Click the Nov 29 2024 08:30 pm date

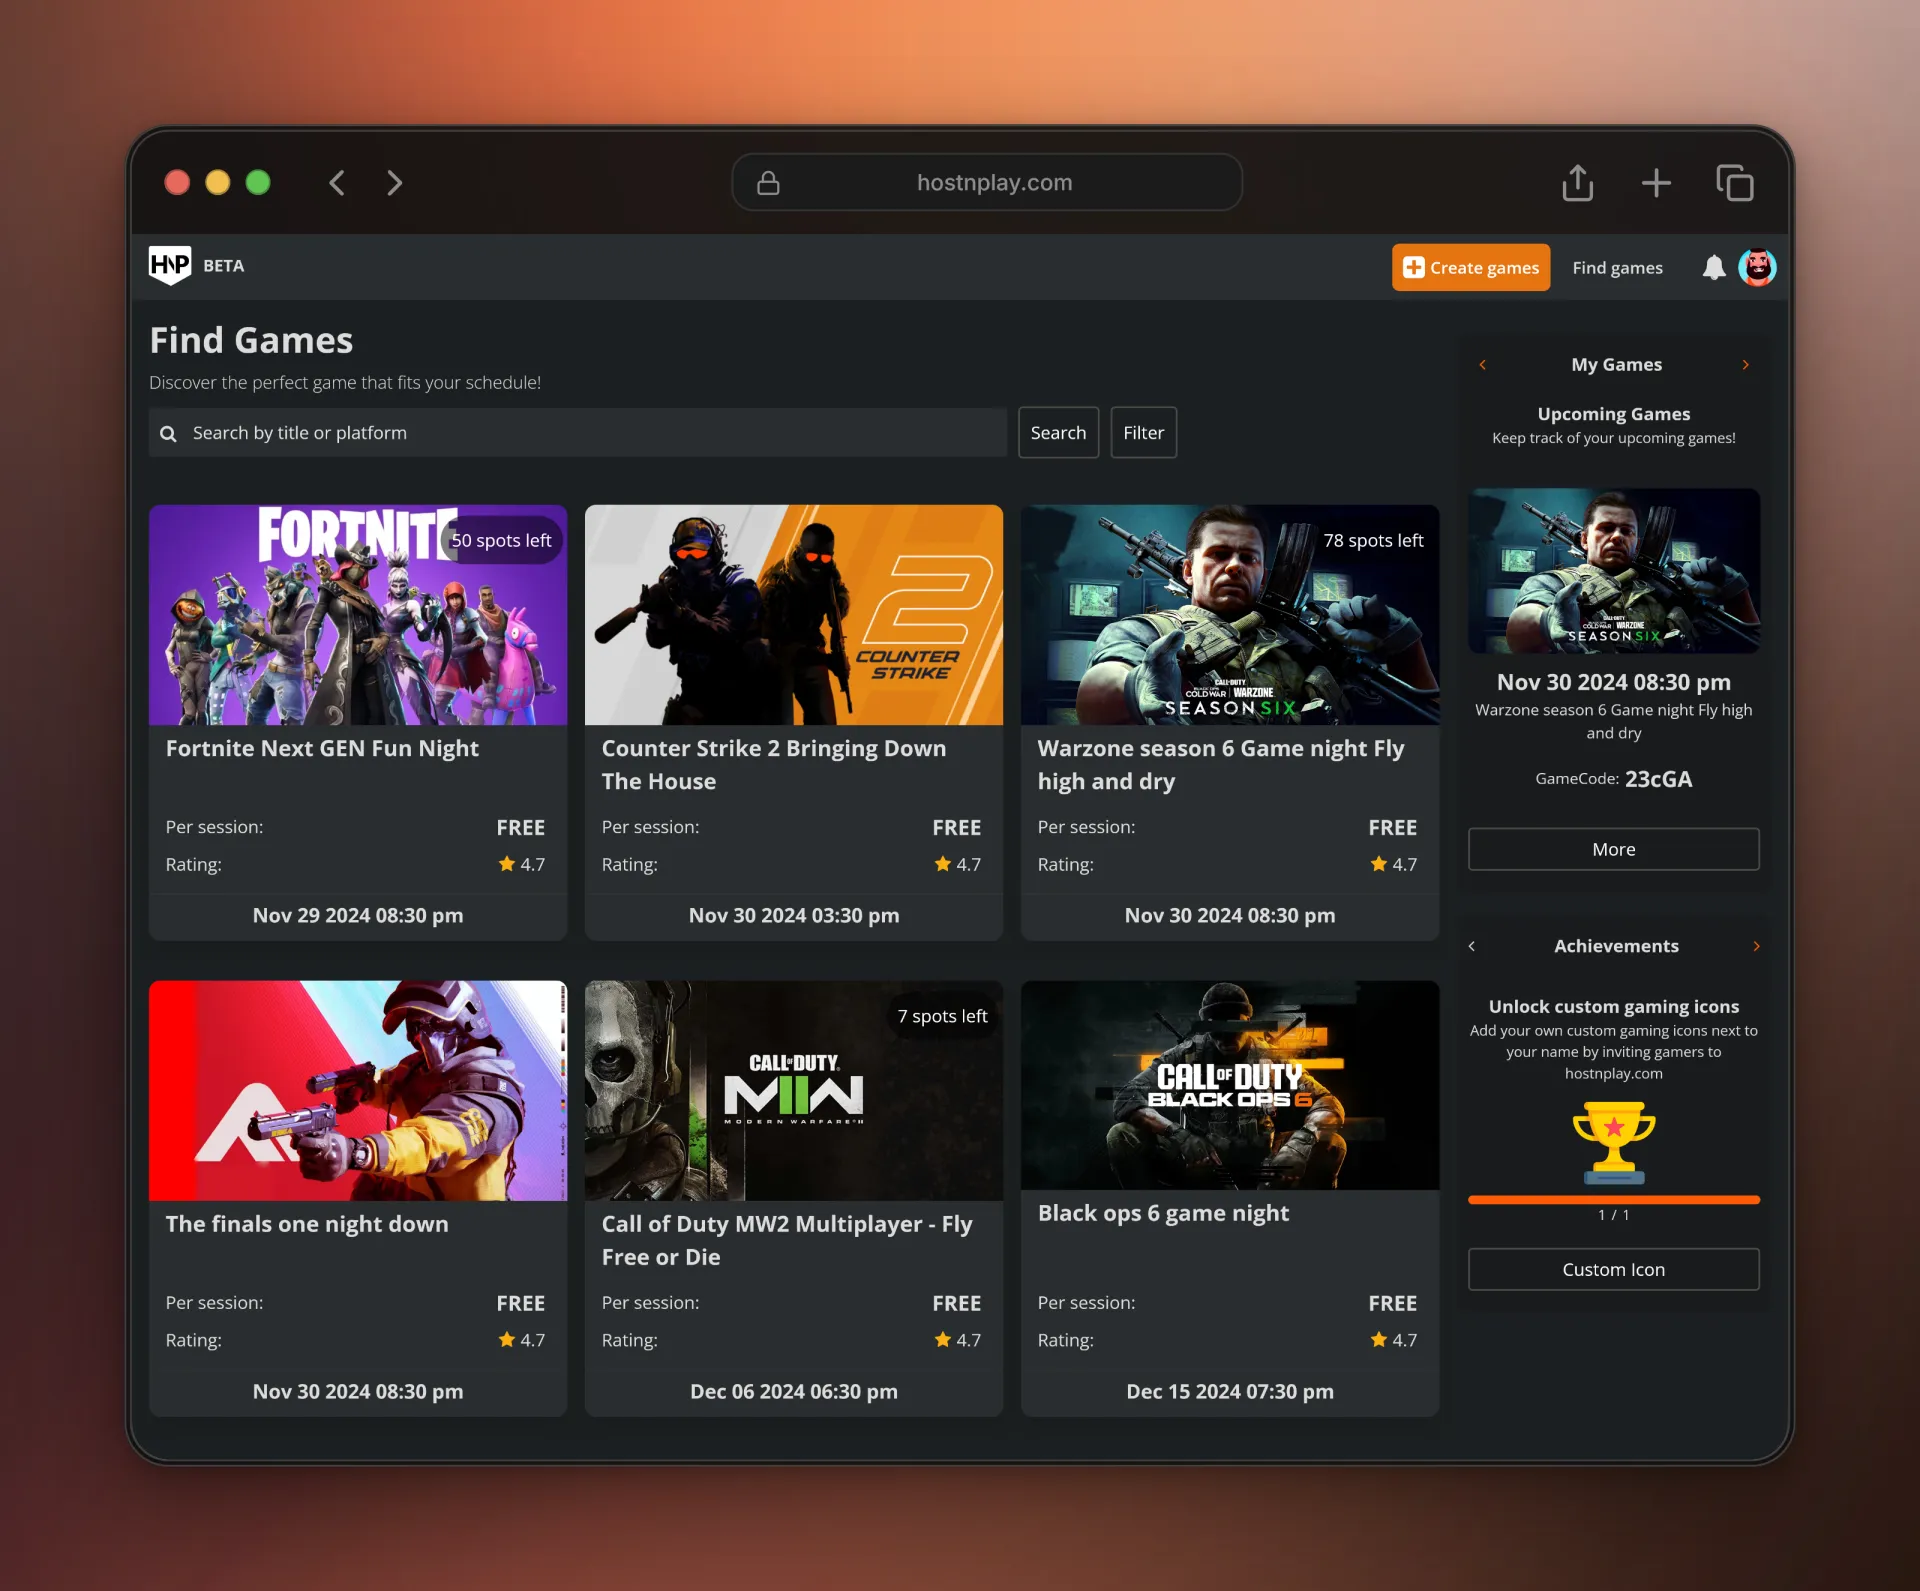coord(358,915)
